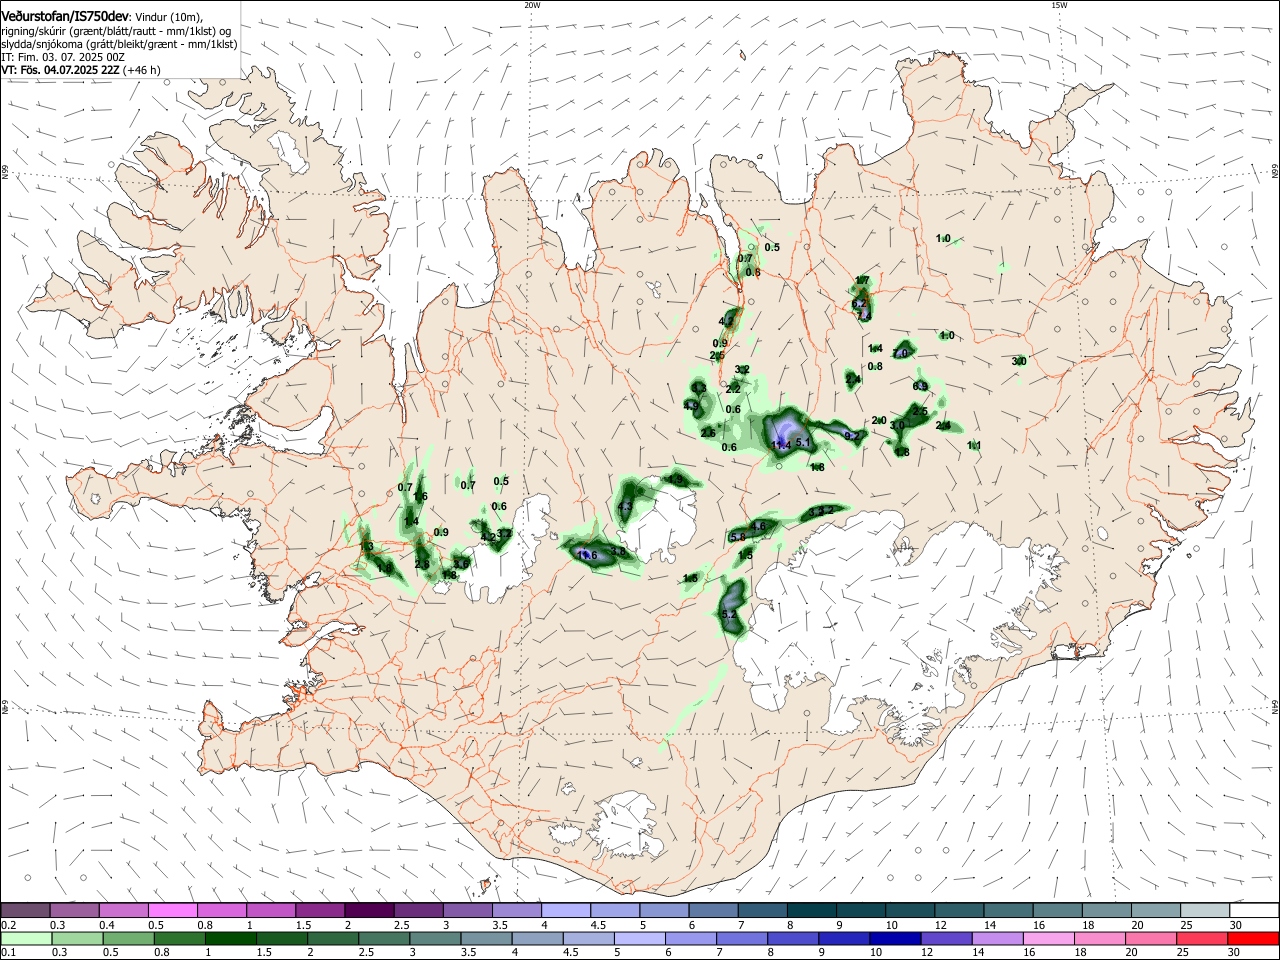Click the '15W' longitude label

[1059, 5]
